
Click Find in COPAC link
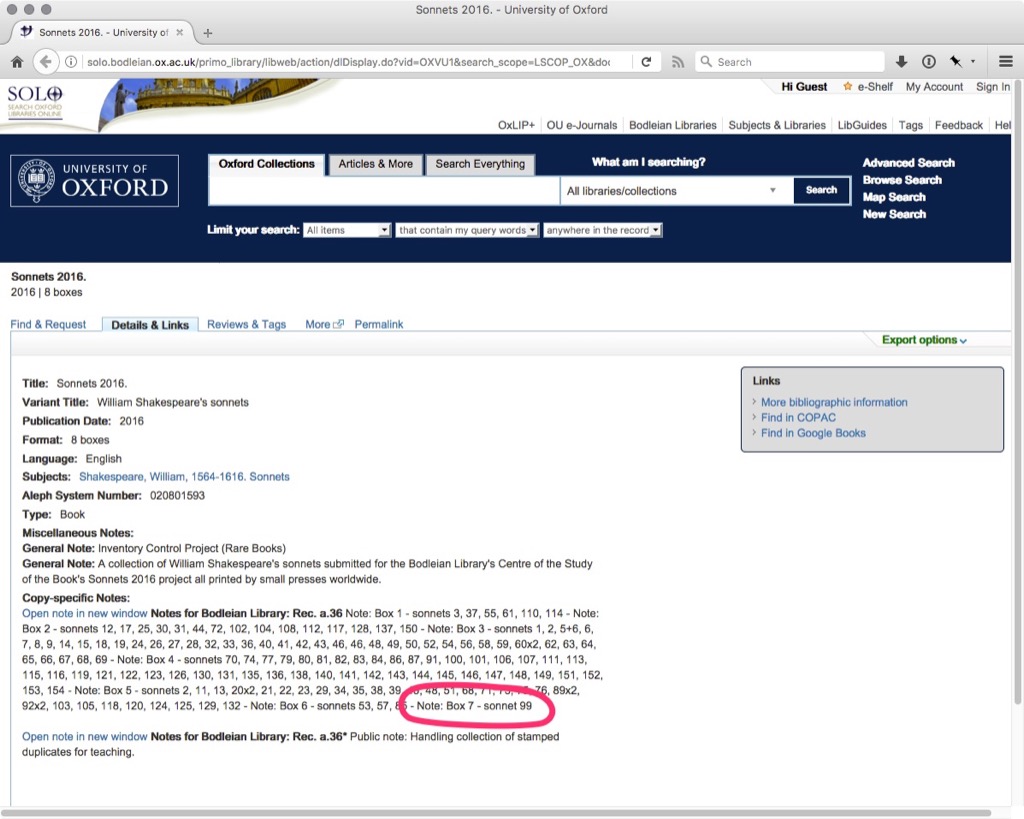pos(798,417)
